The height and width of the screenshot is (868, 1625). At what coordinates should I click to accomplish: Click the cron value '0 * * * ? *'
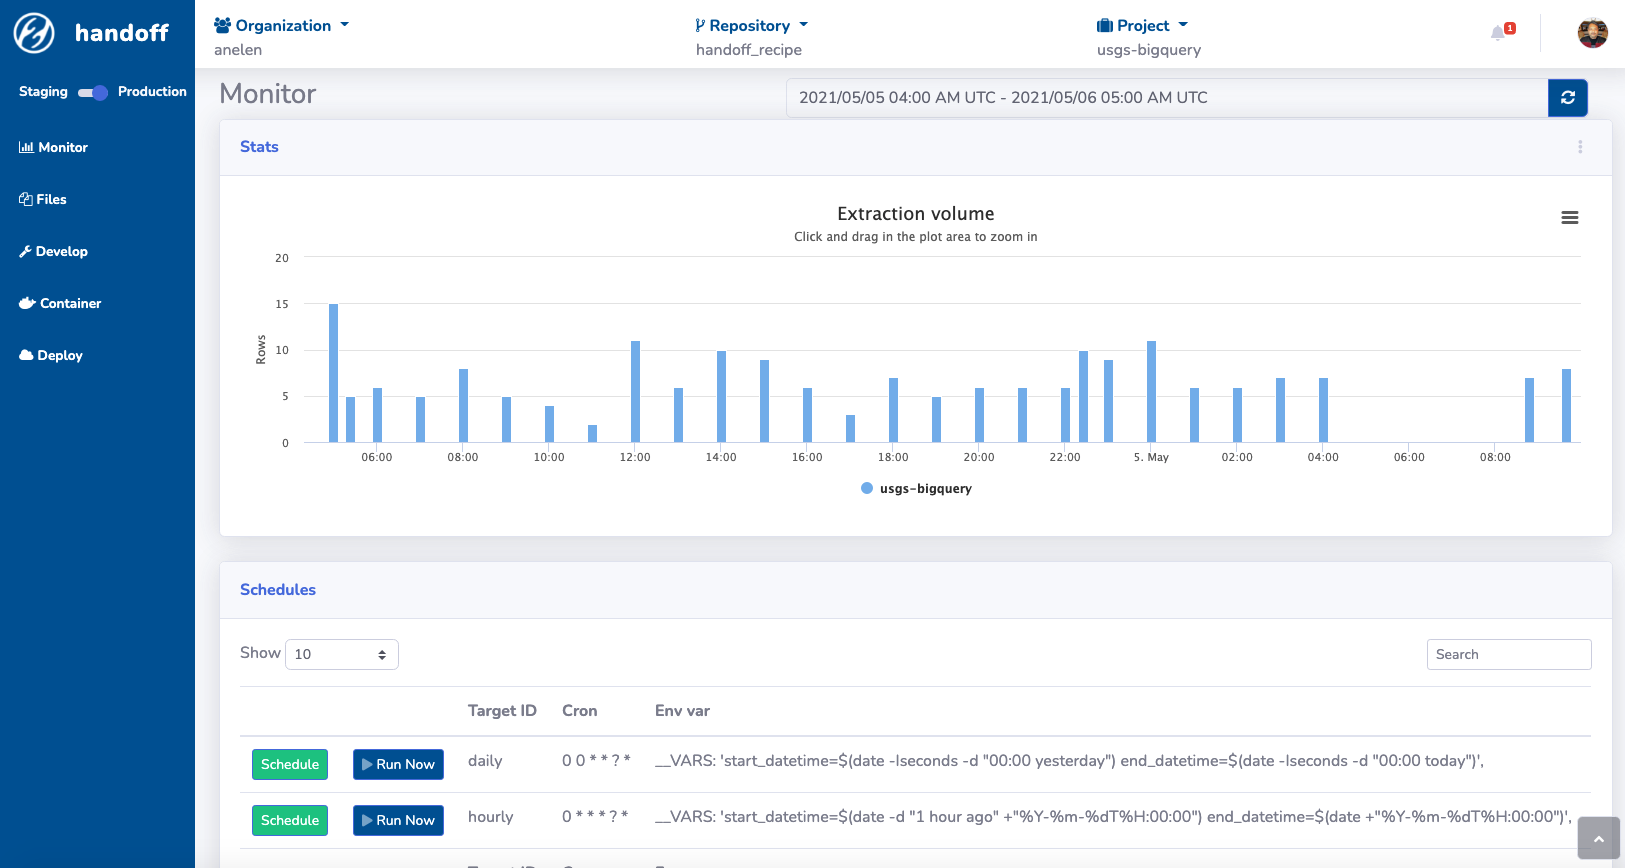595,817
